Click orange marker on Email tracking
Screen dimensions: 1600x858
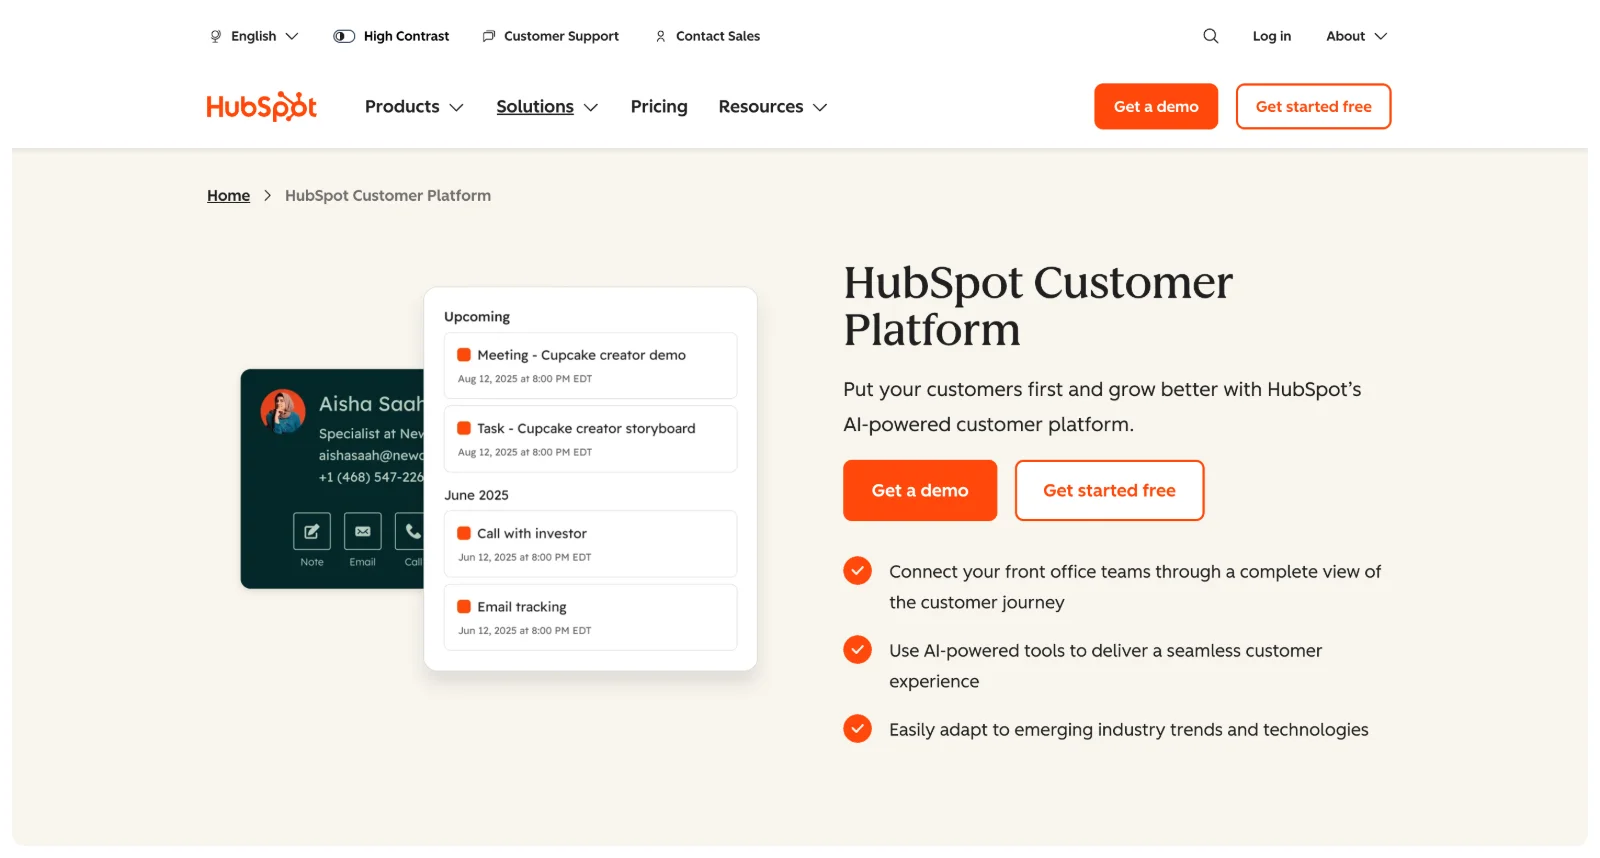(x=464, y=606)
